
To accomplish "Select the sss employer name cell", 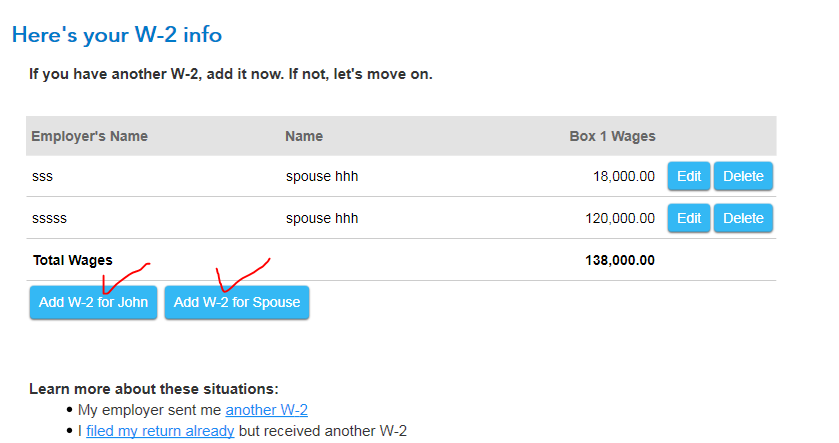I will point(43,177).
